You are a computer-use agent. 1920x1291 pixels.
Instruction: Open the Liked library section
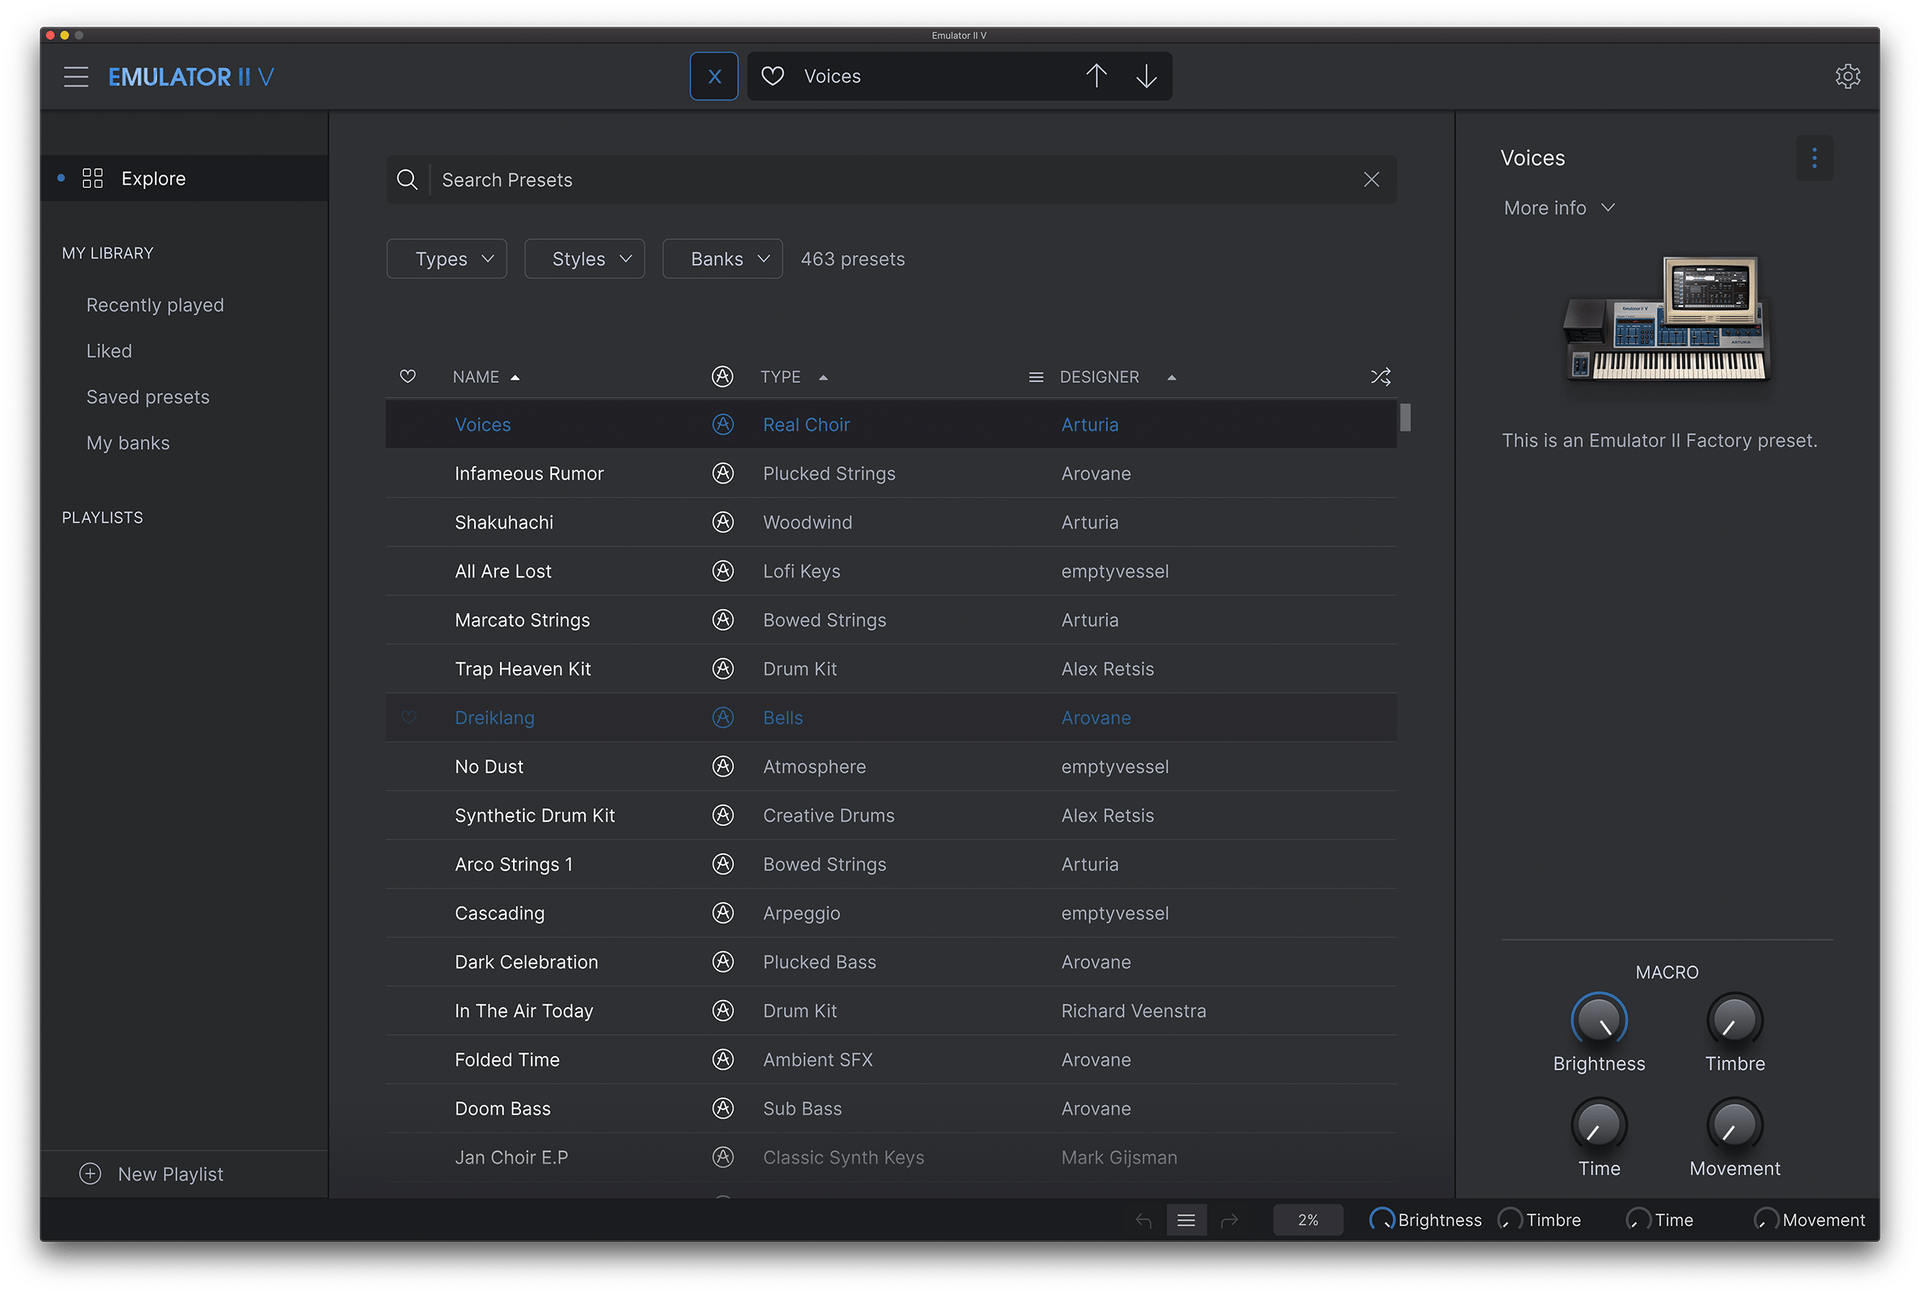click(109, 351)
